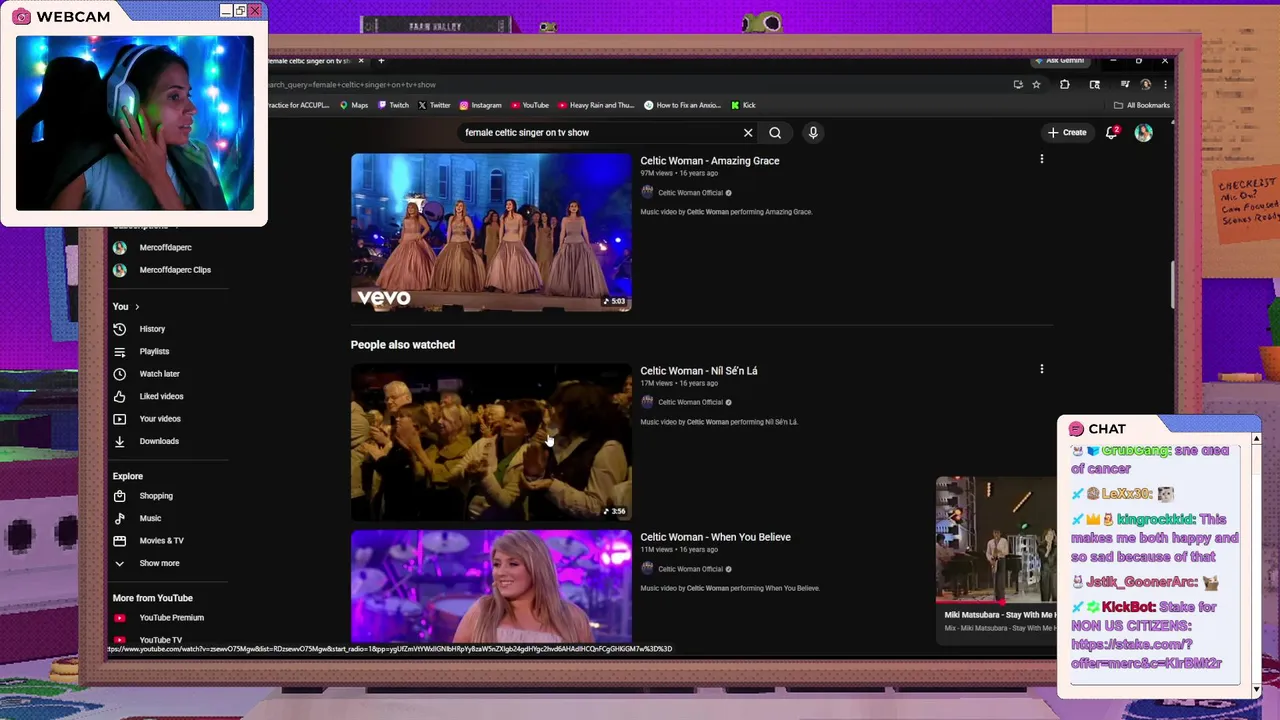Close the current browser tab
Image resolution: width=1280 pixels, height=720 pixels.
361,61
